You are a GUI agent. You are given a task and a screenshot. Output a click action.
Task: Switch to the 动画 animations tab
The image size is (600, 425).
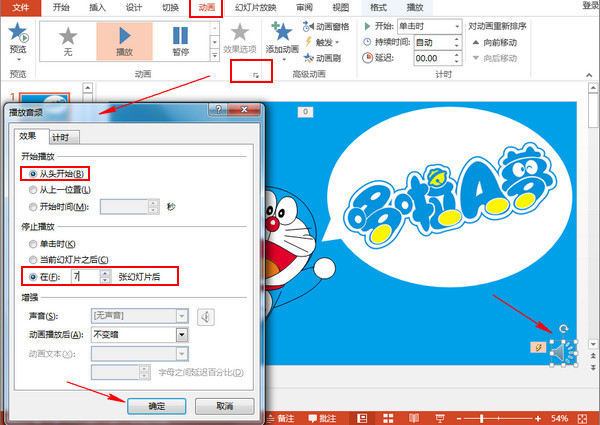pyautogui.click(x=207, y=8)
